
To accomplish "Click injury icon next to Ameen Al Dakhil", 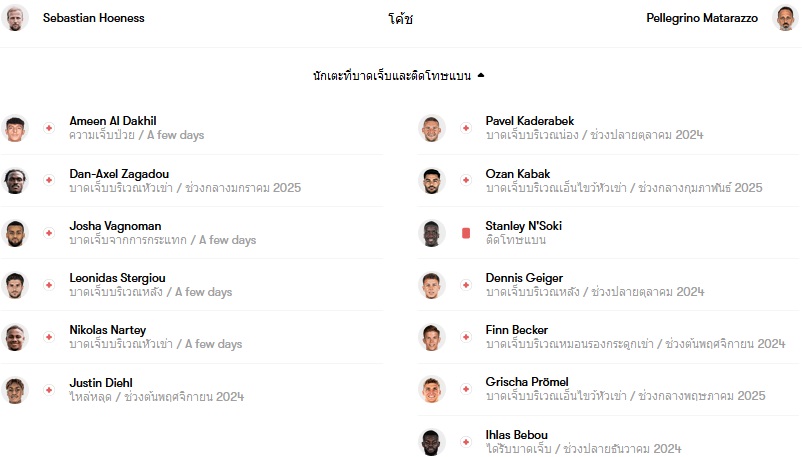I will tap(49, 128).
